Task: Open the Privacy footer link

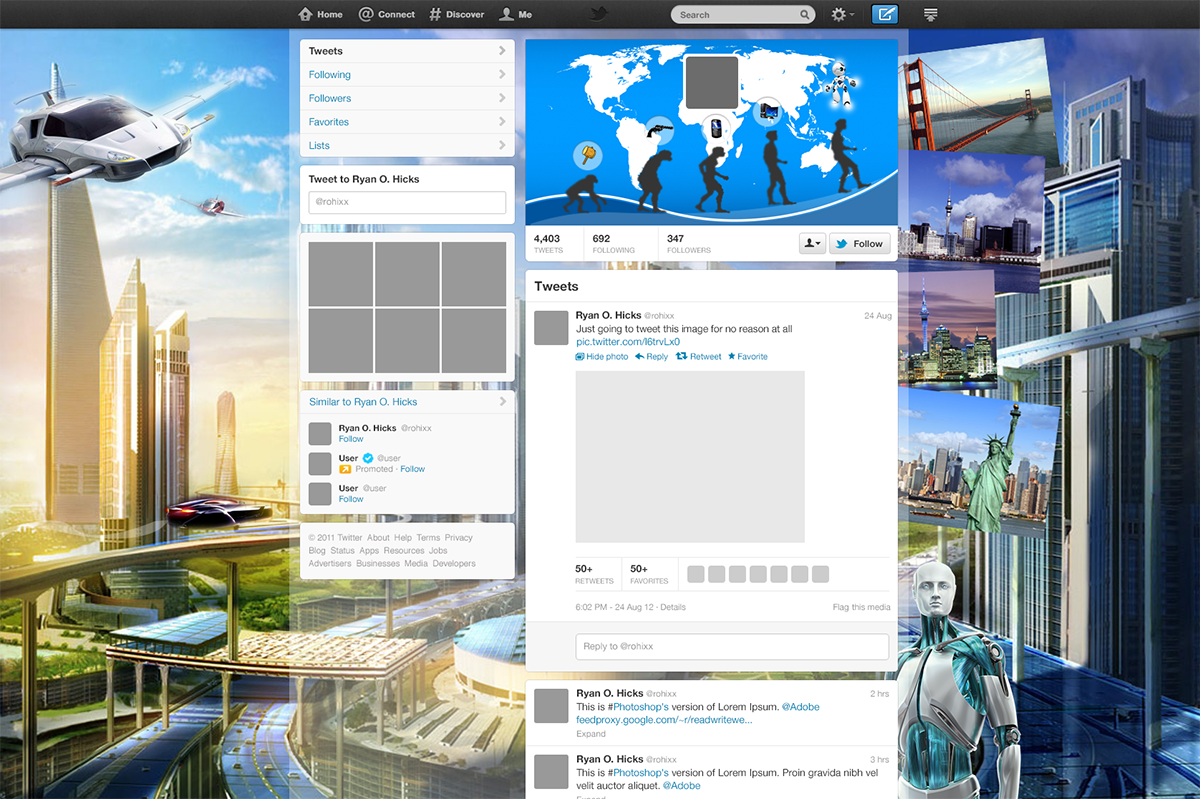Action: click(459, 538)
